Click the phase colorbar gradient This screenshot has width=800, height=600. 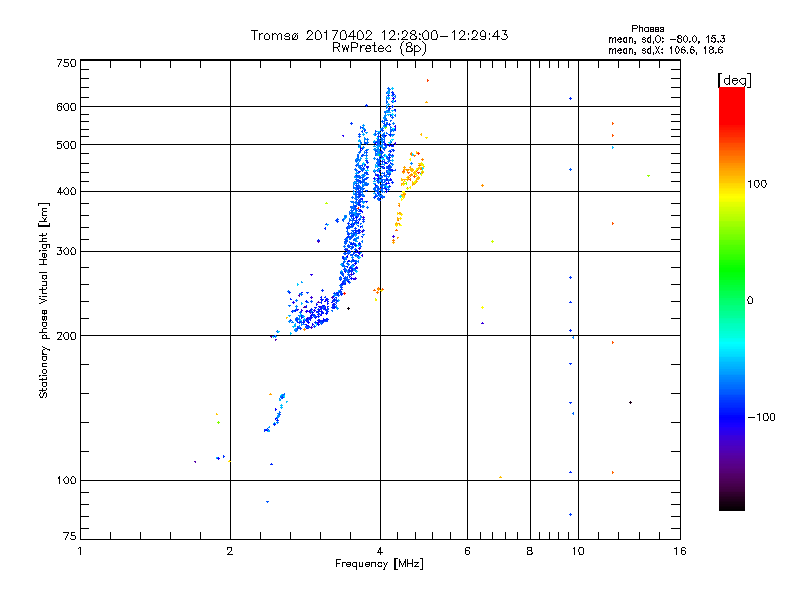[732, 299]
